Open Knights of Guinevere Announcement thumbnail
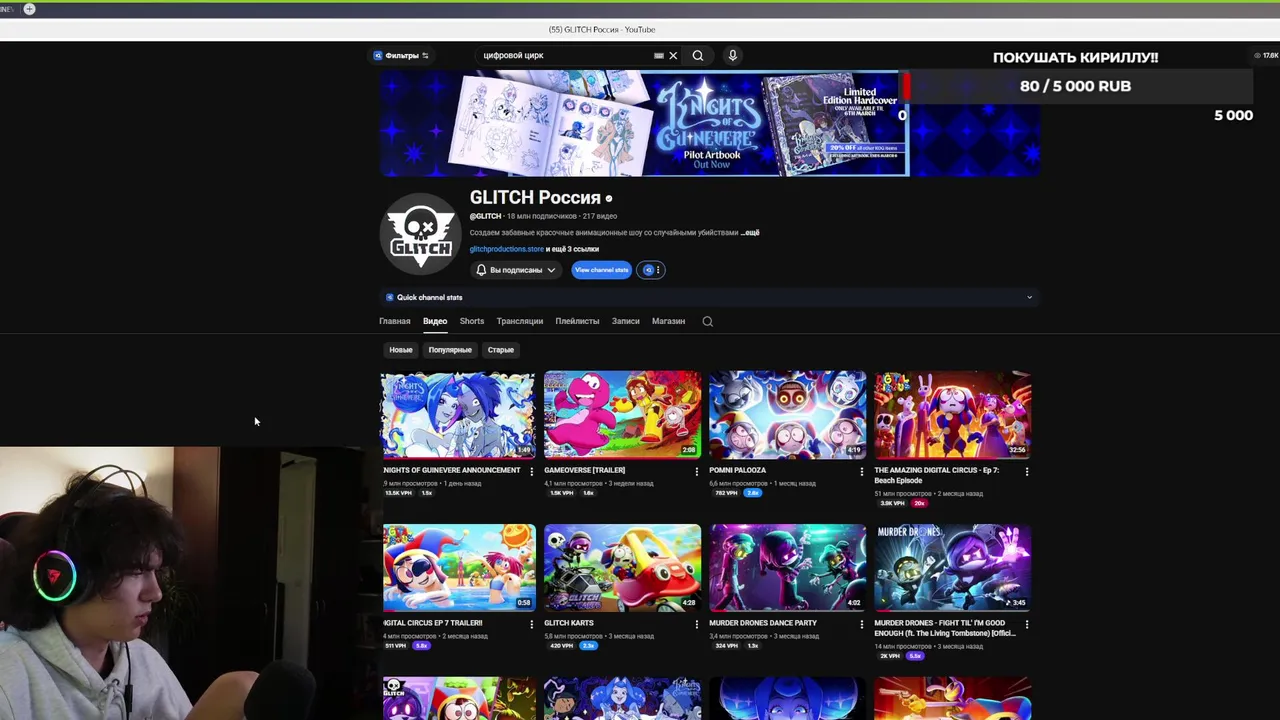 coord(459,415)
